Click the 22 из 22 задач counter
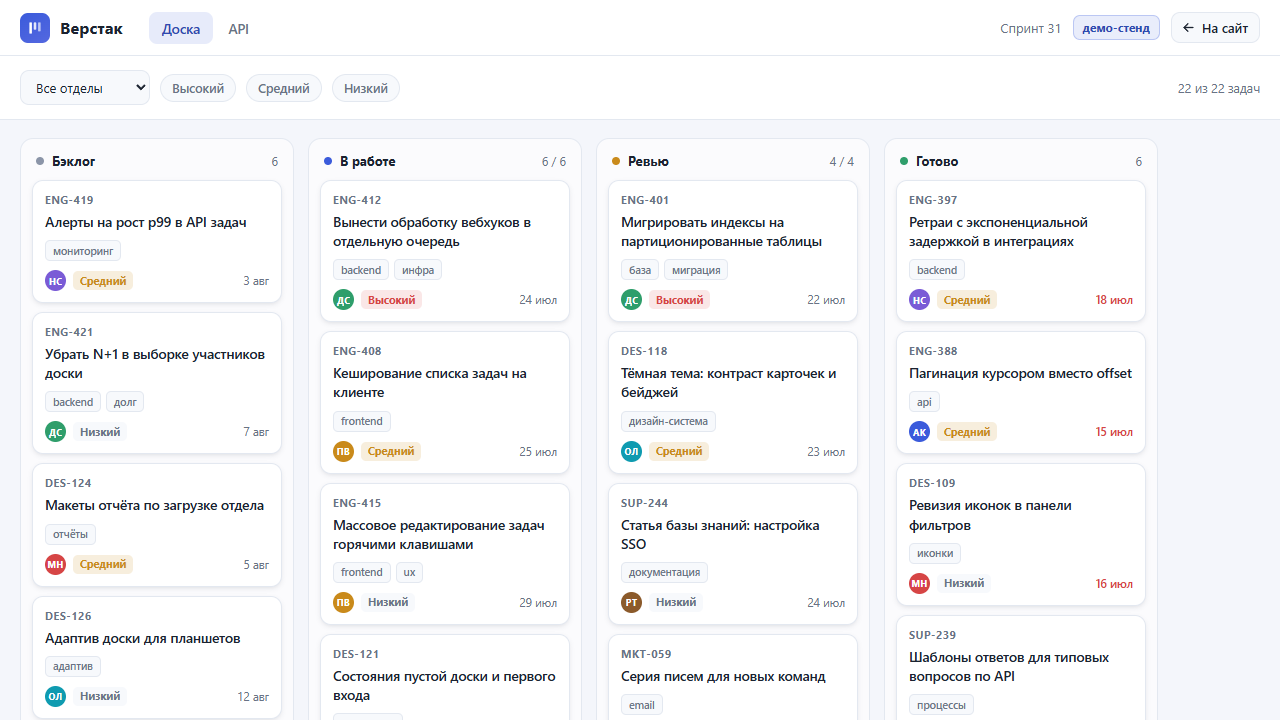 [x=1218, y=88]
